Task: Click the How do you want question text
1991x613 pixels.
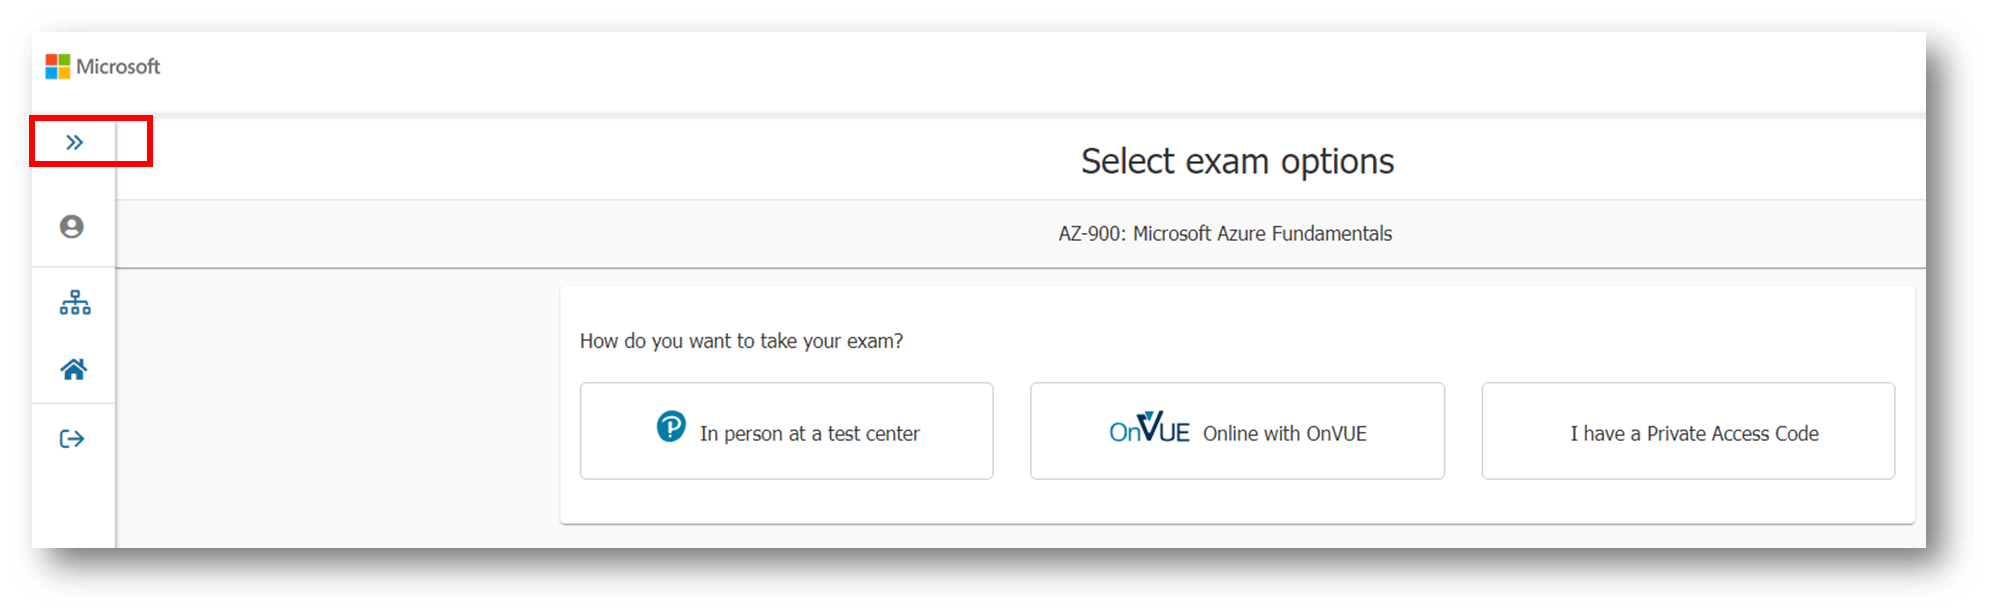Action: [741, 341]
